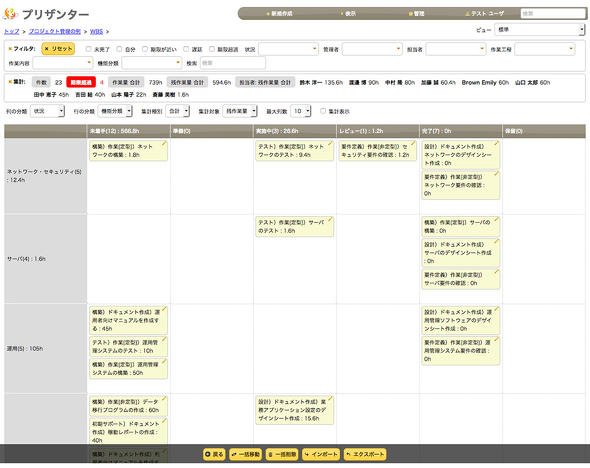Click the インポート import button

321,454
